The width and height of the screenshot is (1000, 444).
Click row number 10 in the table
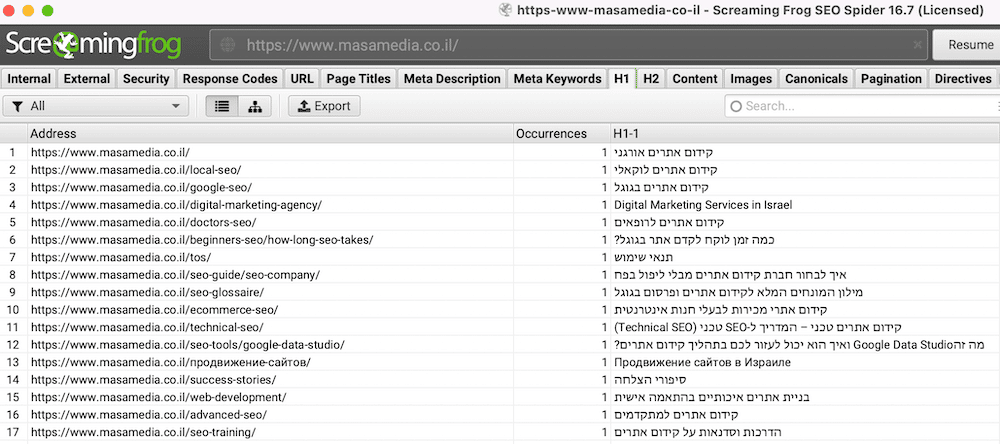tap(13, 310)
